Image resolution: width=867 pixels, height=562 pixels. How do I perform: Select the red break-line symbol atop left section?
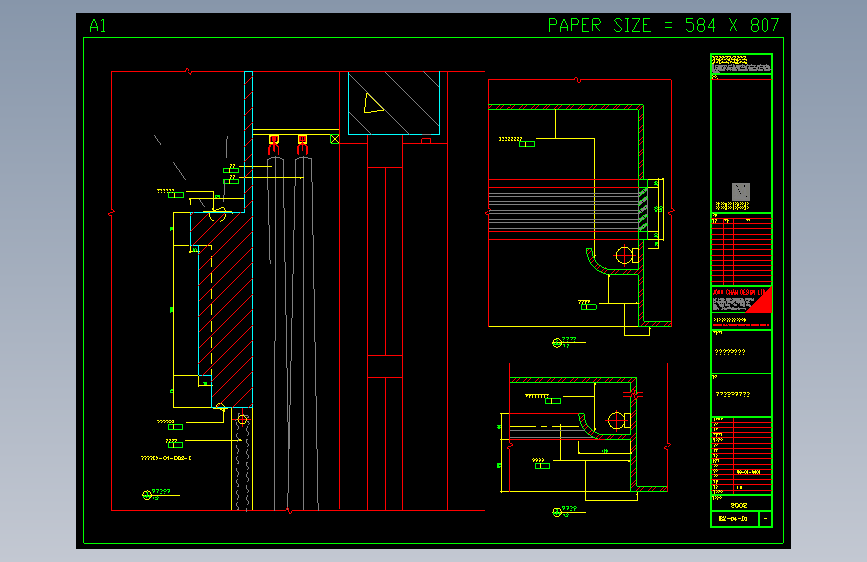tap(189, 71)
